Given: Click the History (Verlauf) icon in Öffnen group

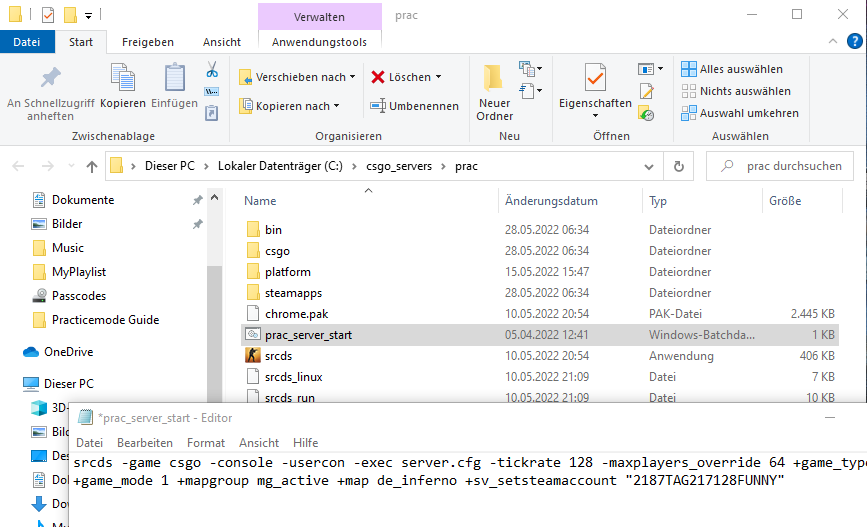Looking at the screenshot, I should pos(646,113).
